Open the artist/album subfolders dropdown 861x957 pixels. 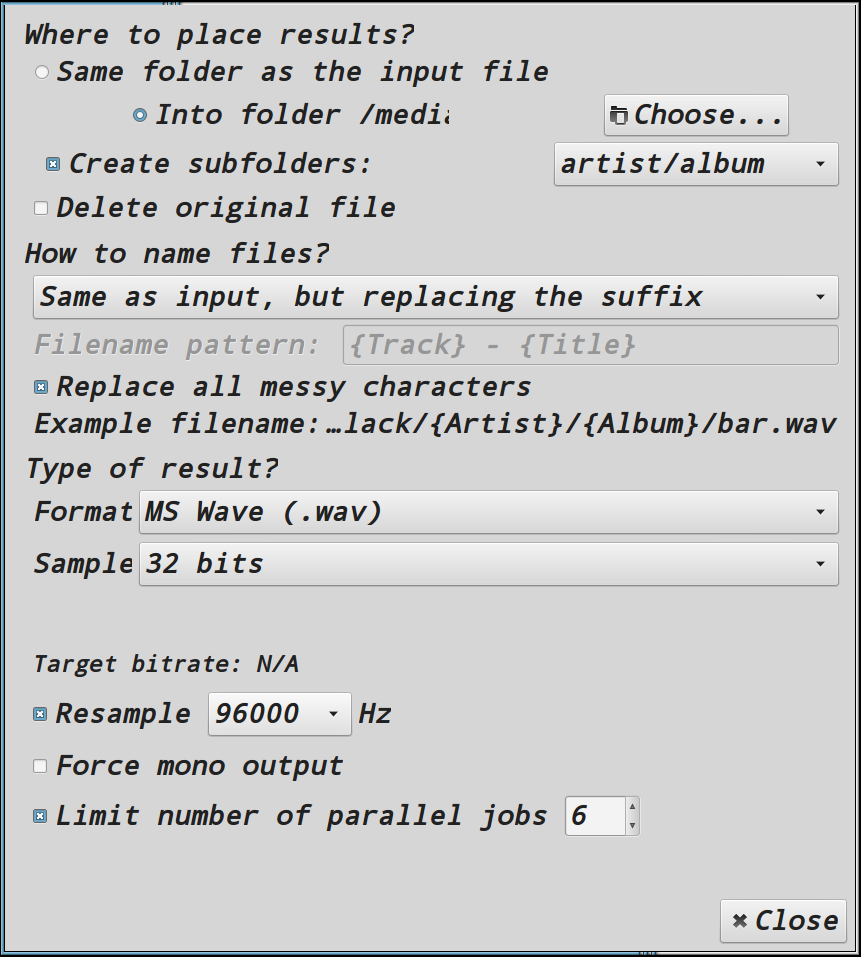[x=696, y=164]
